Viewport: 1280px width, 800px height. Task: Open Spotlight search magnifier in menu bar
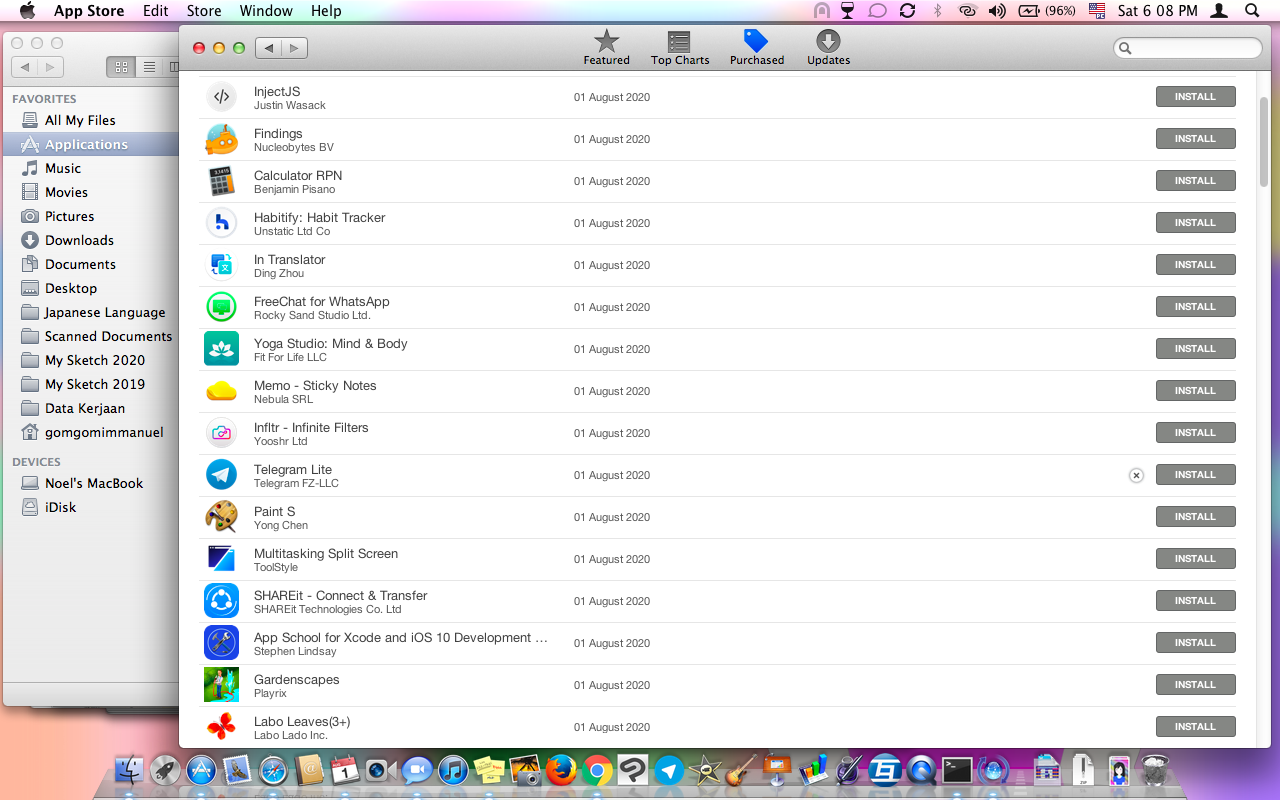[1252, 11]
